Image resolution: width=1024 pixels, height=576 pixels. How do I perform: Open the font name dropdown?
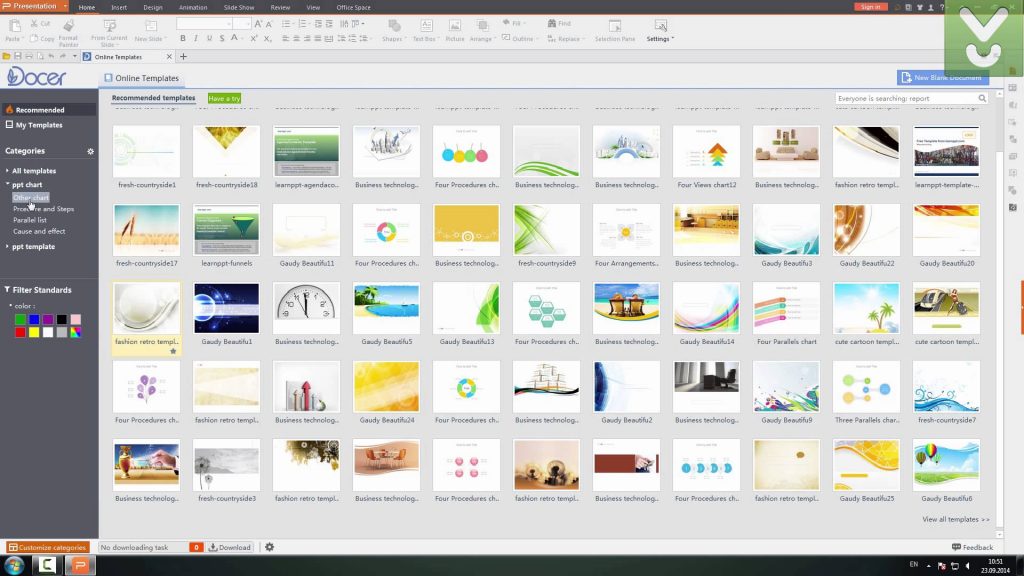coord(229,24)
